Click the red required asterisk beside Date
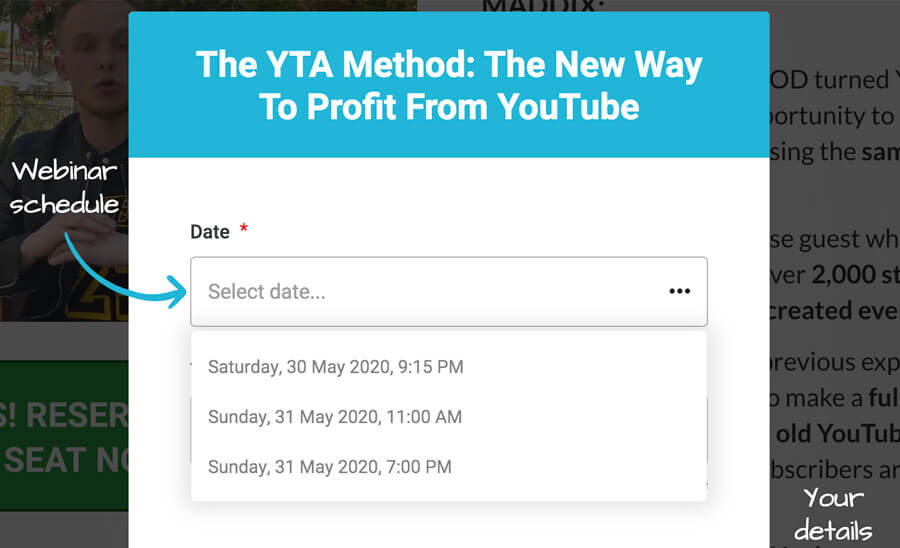Screen dimensions: 900x548 pos(243,228)
